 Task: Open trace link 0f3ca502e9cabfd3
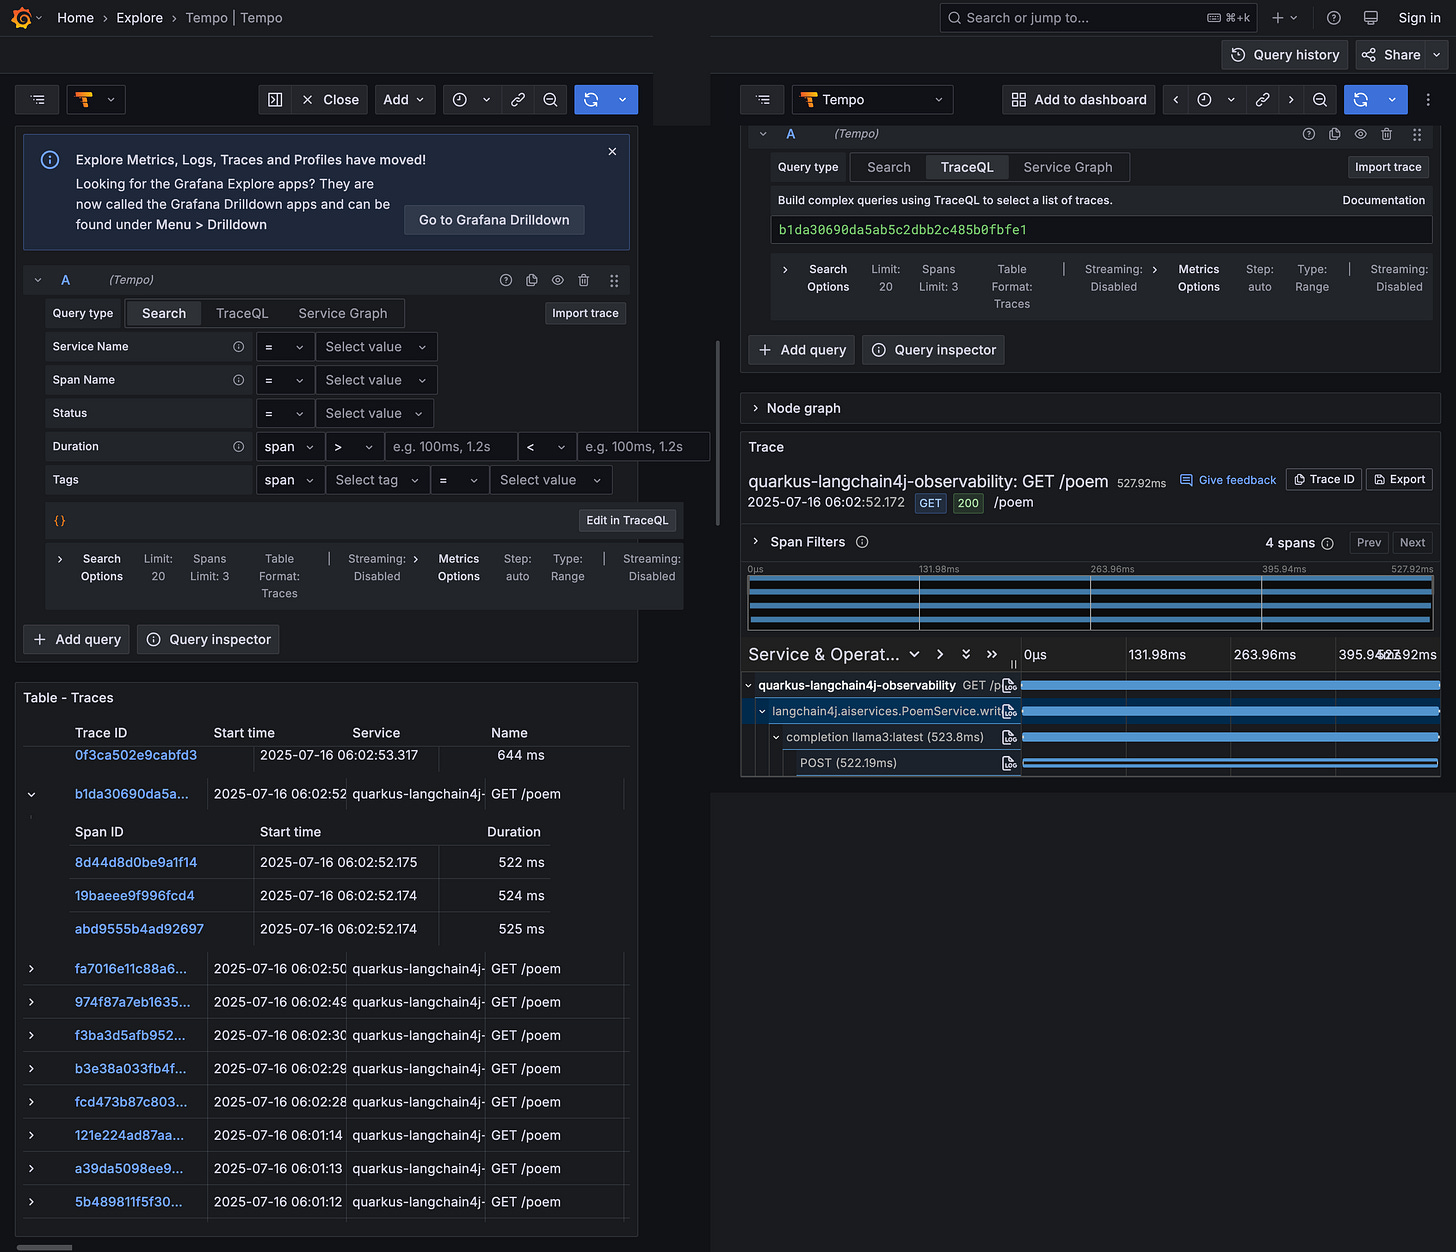[x=136, y=756]
